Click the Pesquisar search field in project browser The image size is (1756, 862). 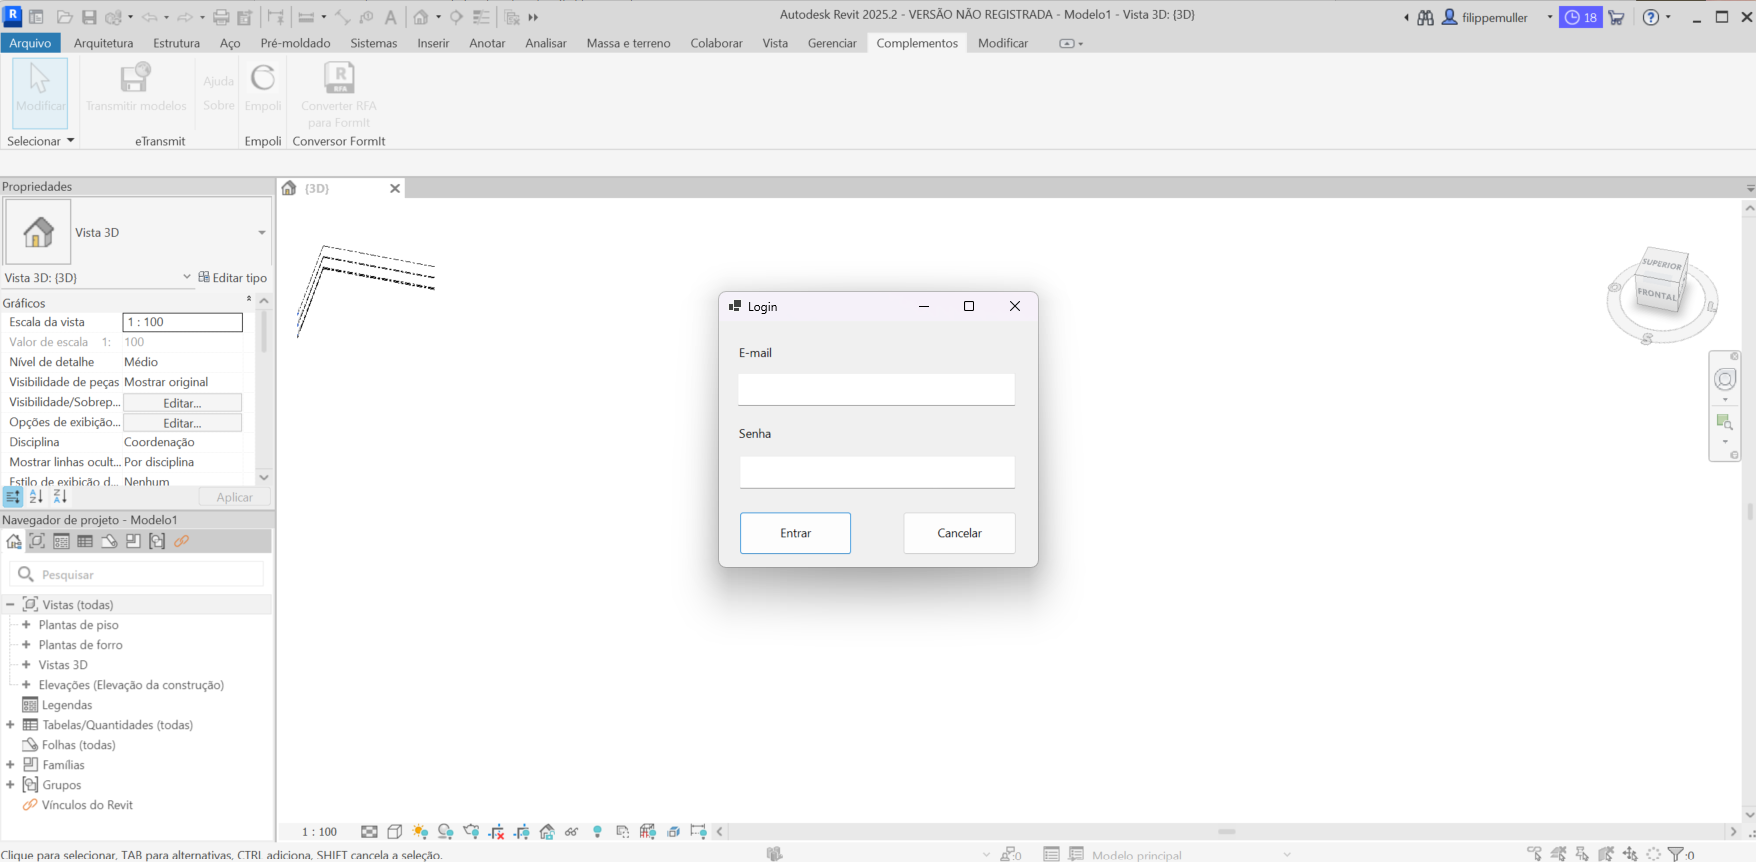tap(137, 574)
